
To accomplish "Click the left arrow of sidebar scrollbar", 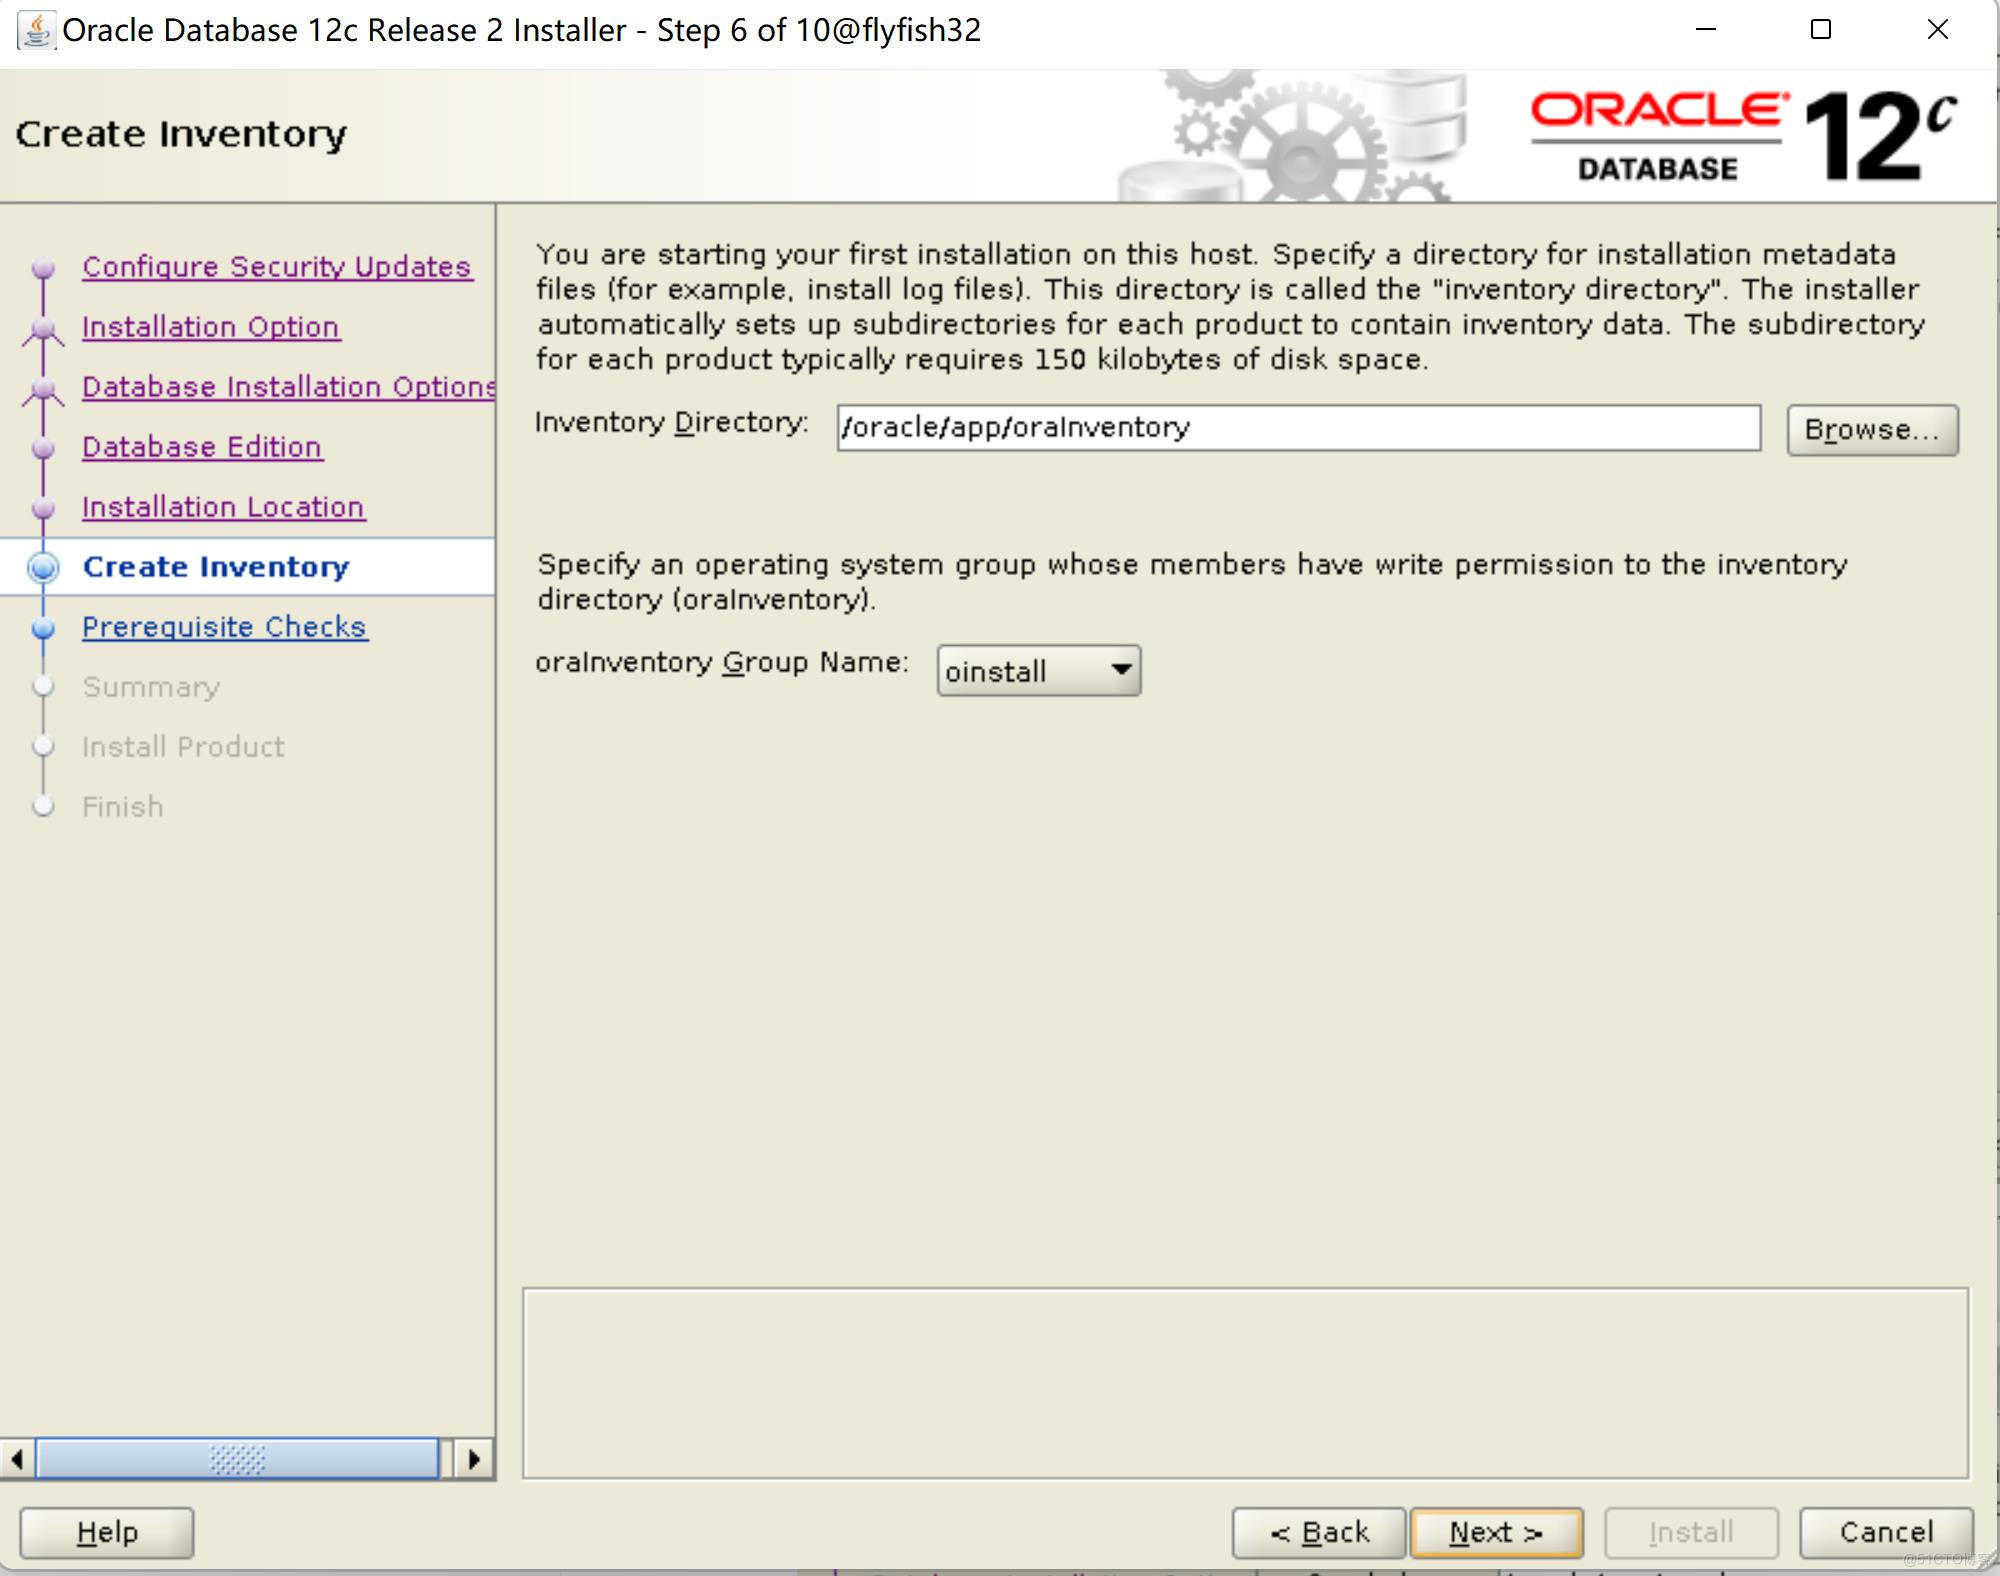I will [x=17, y=1459].
